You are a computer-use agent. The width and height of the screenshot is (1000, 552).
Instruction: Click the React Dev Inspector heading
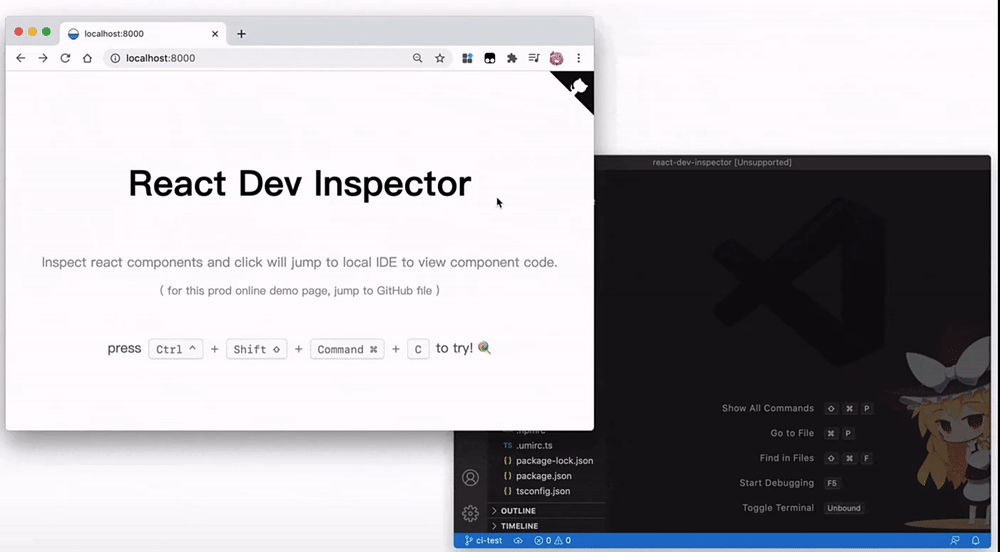click(x=300, y=184)
